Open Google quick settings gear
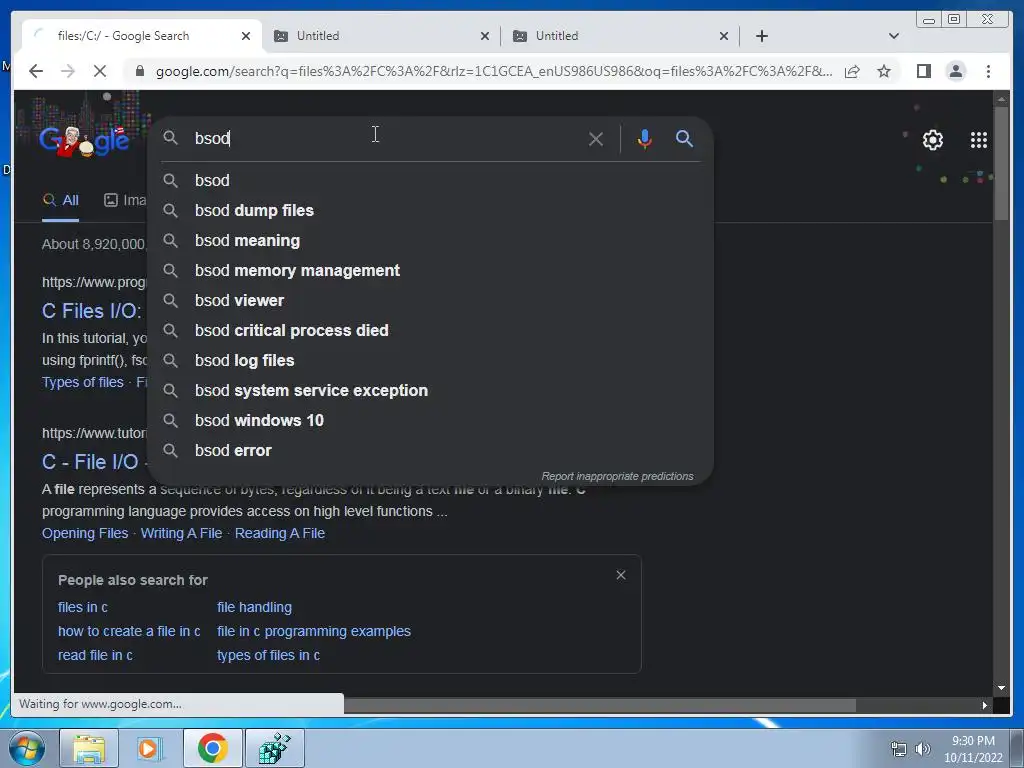The image size is (1024, 768). click(x=933, y=140)
